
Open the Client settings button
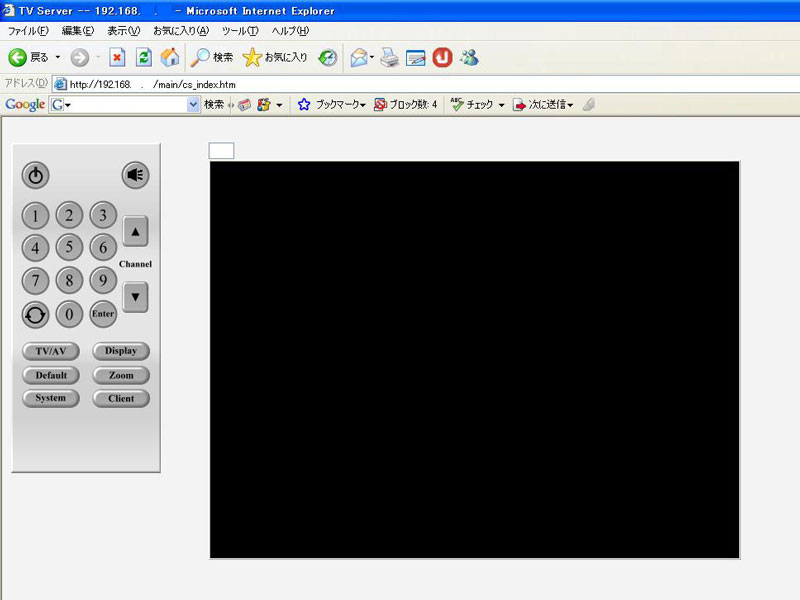pos(121,398)
